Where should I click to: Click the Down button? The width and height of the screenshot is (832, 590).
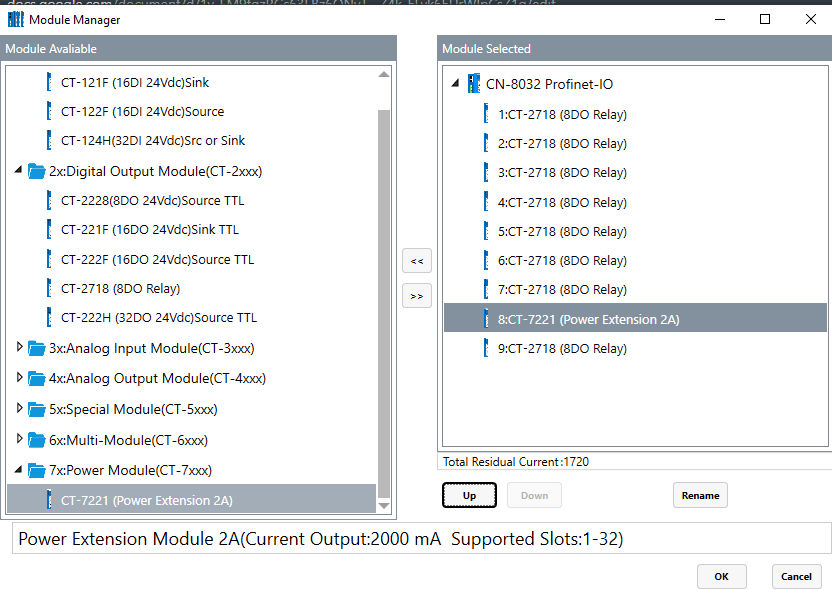coord(534,495)
